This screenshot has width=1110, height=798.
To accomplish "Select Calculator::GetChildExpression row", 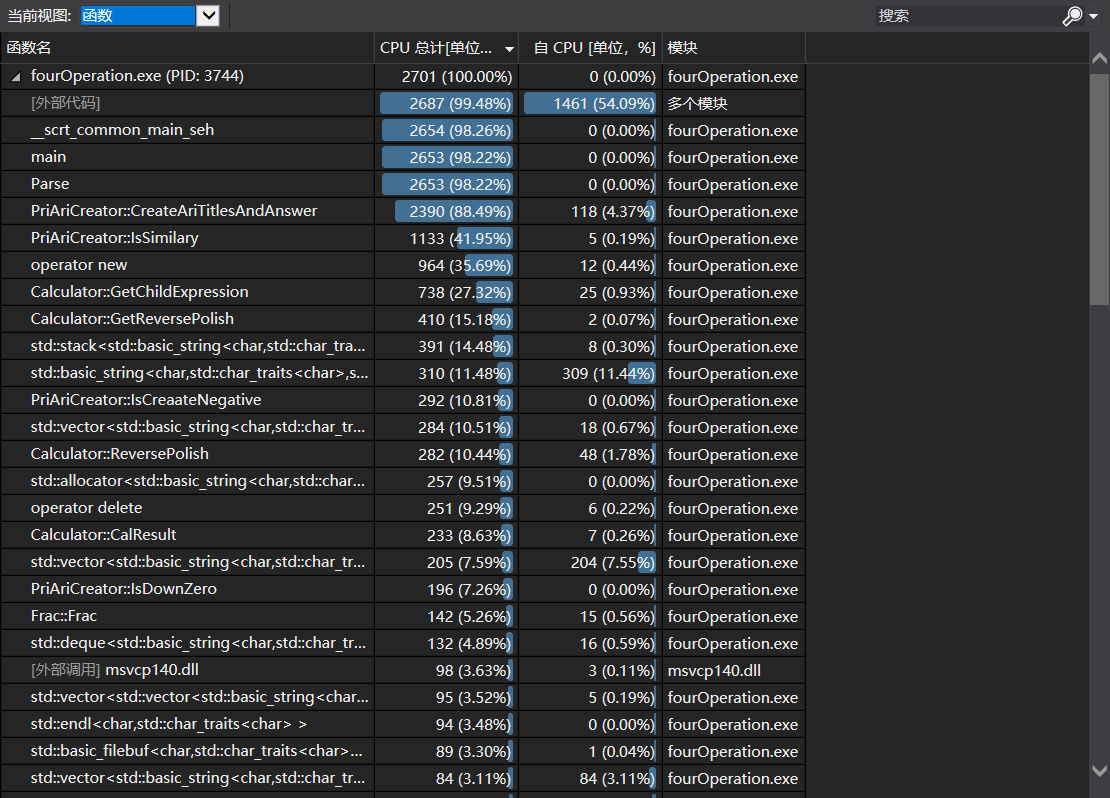I will (402, 292).
